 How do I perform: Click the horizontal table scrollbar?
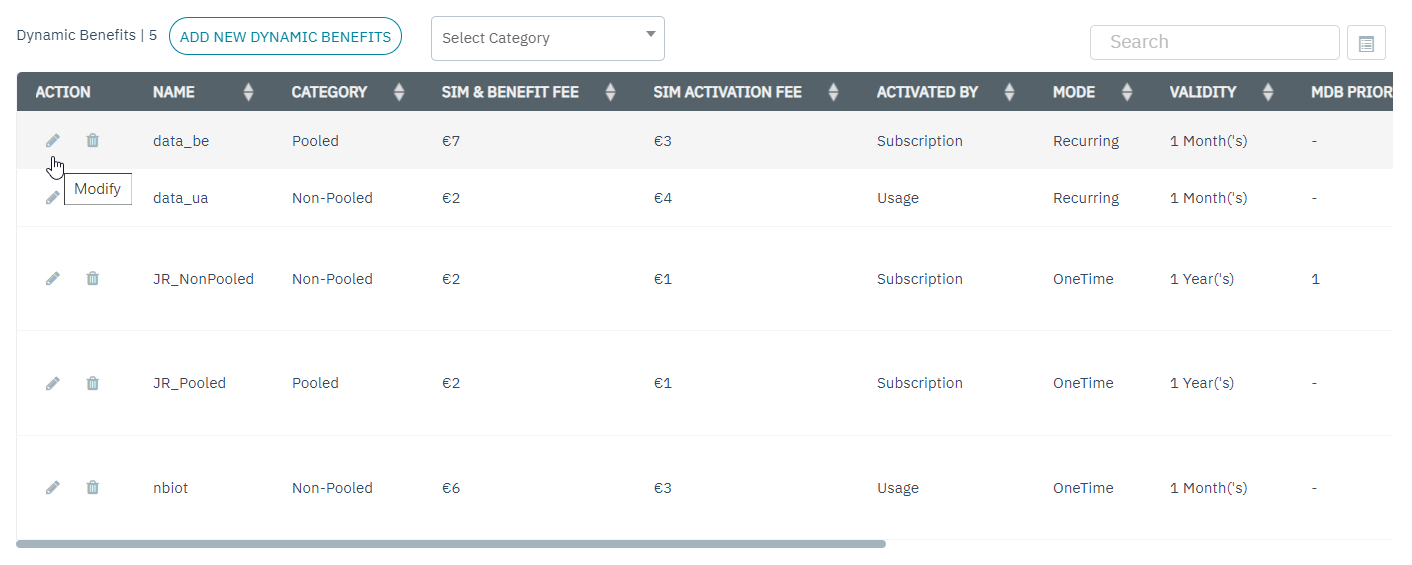point(450,544)
